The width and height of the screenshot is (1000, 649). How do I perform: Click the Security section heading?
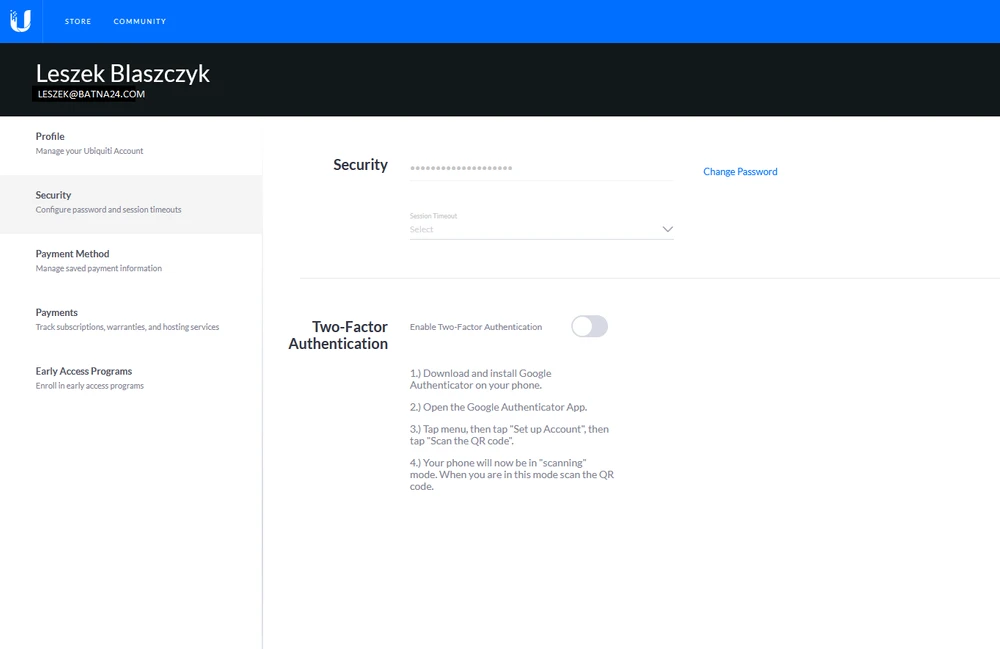[360, 165]
